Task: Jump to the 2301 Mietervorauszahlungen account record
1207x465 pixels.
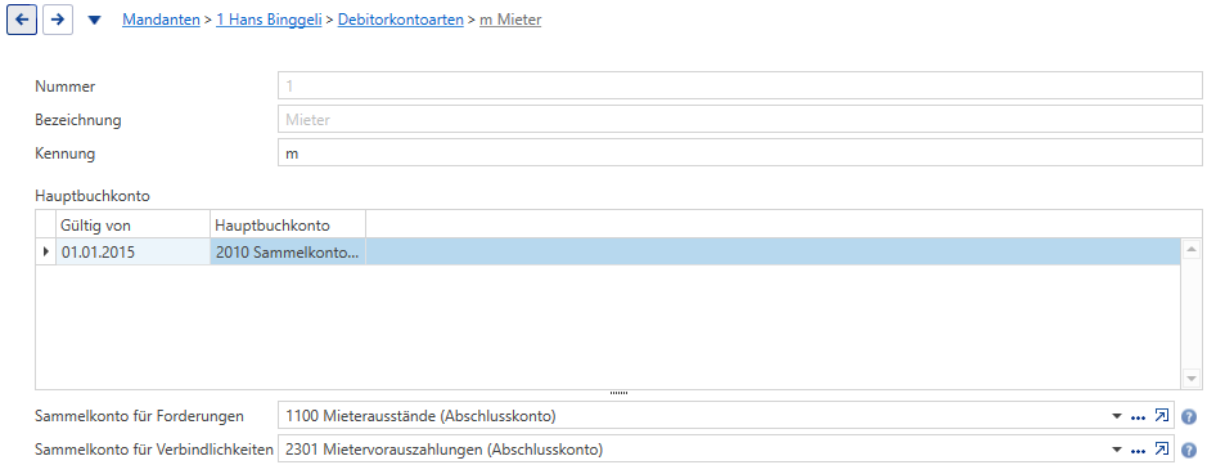Action: pyautogui.click(x=1161, y=449)
